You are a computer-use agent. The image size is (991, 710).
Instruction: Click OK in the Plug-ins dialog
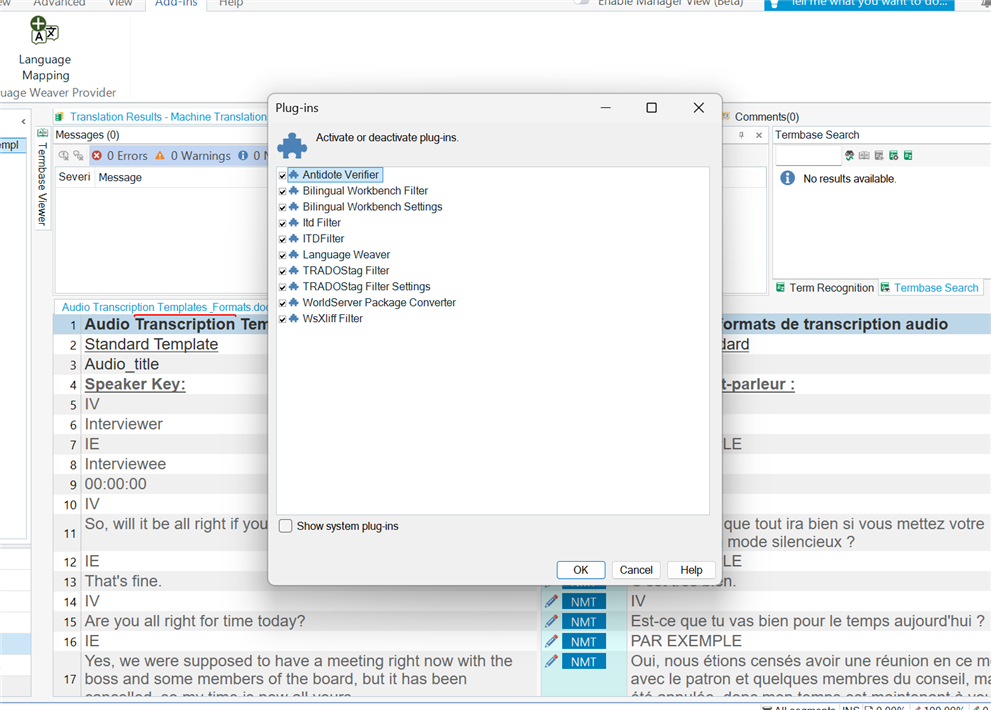click(581, 570)
